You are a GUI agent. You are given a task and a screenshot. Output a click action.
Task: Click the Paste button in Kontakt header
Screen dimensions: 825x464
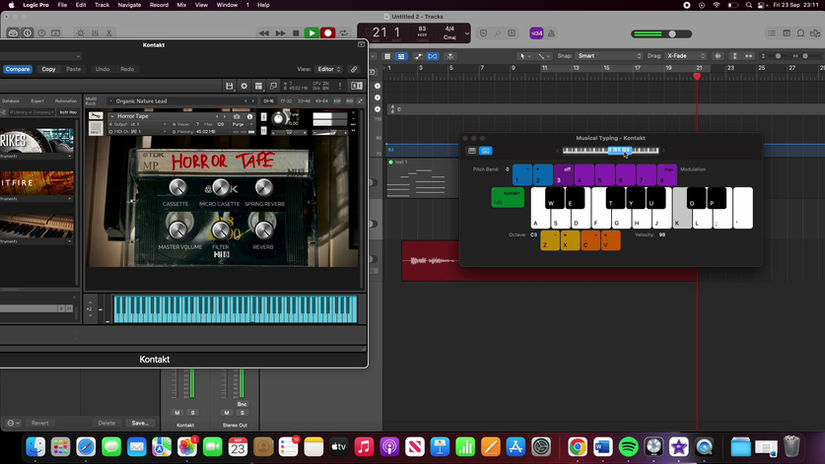pyautogui.click(x=74, y=69)
